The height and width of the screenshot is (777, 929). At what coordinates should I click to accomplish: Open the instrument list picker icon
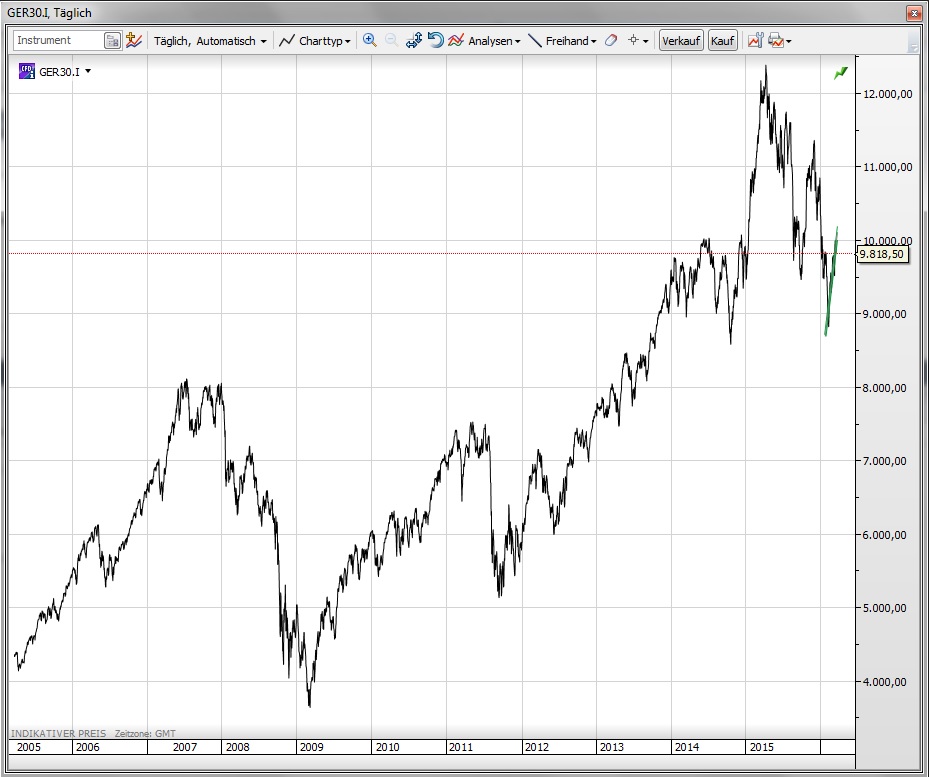(x=113, y=41)
